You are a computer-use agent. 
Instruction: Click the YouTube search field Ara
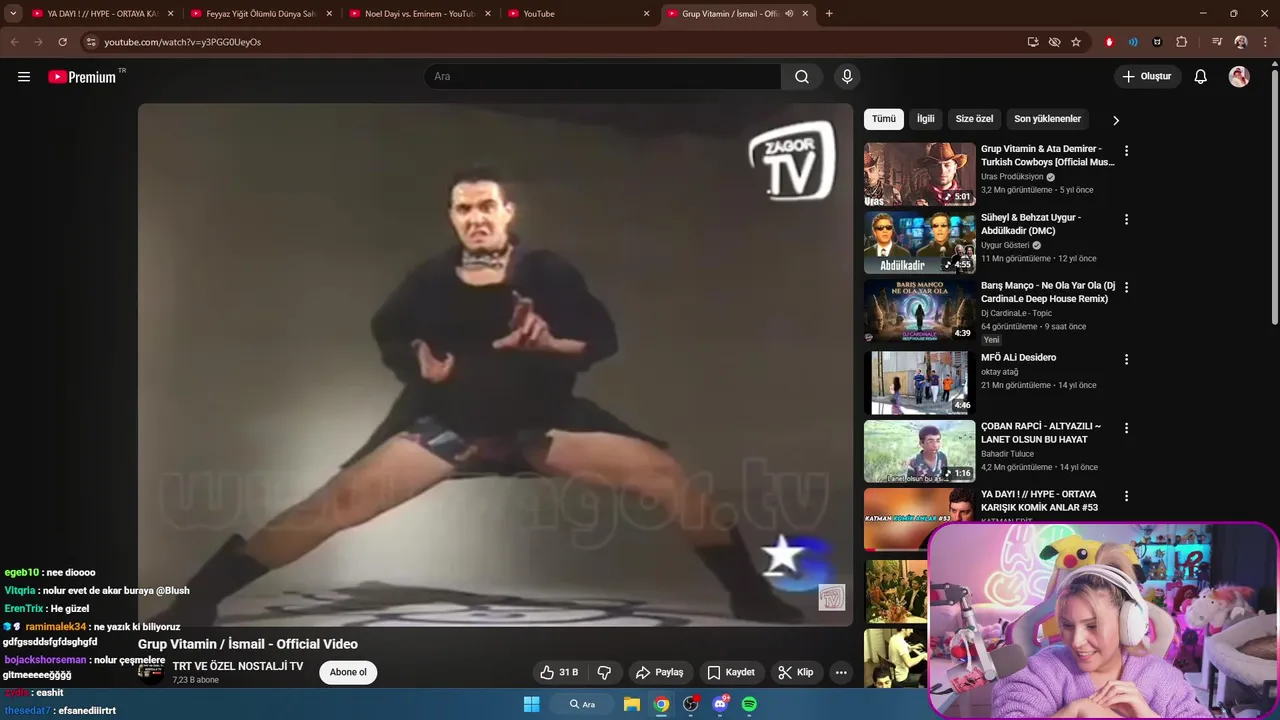coord(603,77)
